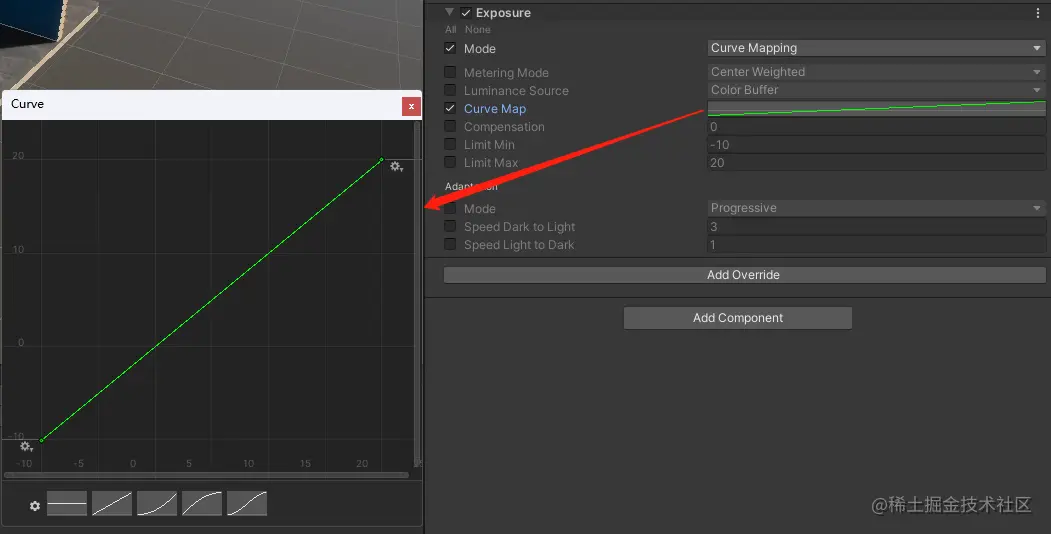Viewport: 1051px width, 534px height.
Task: Select the upper-right curve keyframe point
Action: (381, 159)
